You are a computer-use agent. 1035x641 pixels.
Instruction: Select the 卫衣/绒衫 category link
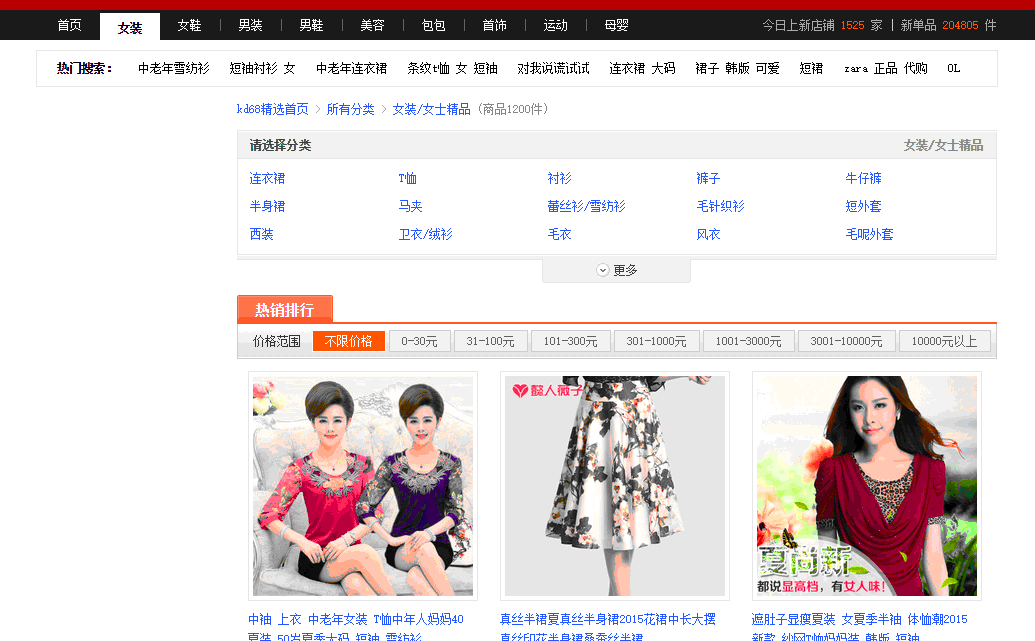click(425, 234)
